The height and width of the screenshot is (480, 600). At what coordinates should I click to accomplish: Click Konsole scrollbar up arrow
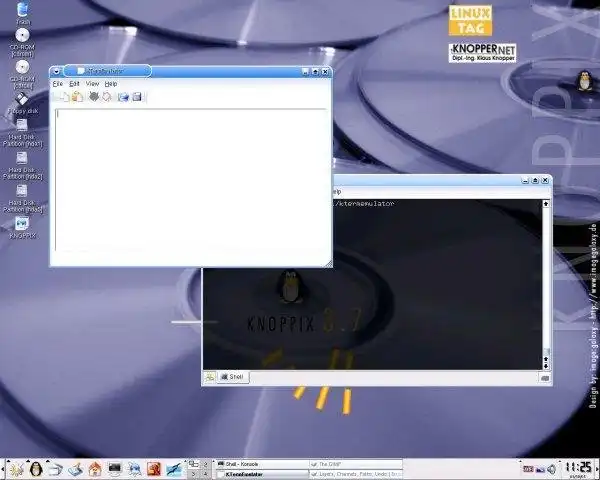pyautogui.click(x=546, y=204)
